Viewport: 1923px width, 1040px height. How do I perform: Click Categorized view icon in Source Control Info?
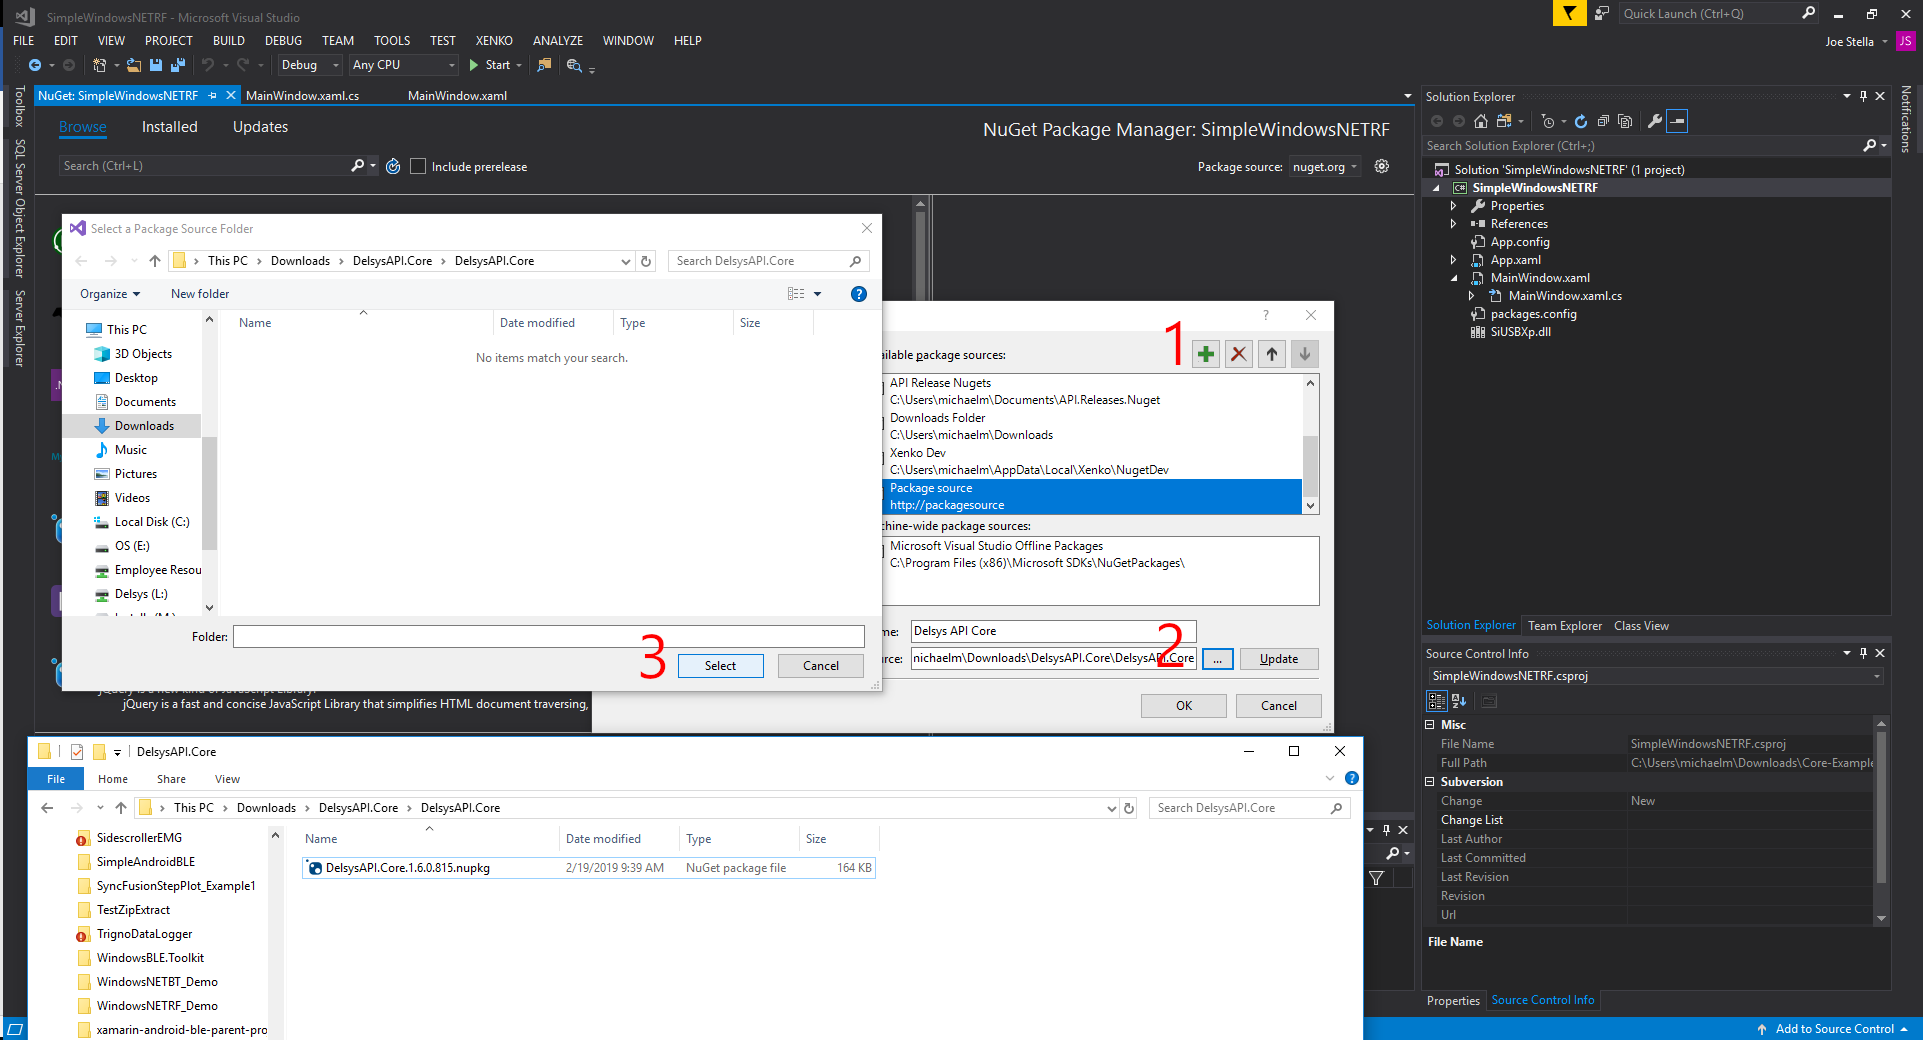(1437, 701)
